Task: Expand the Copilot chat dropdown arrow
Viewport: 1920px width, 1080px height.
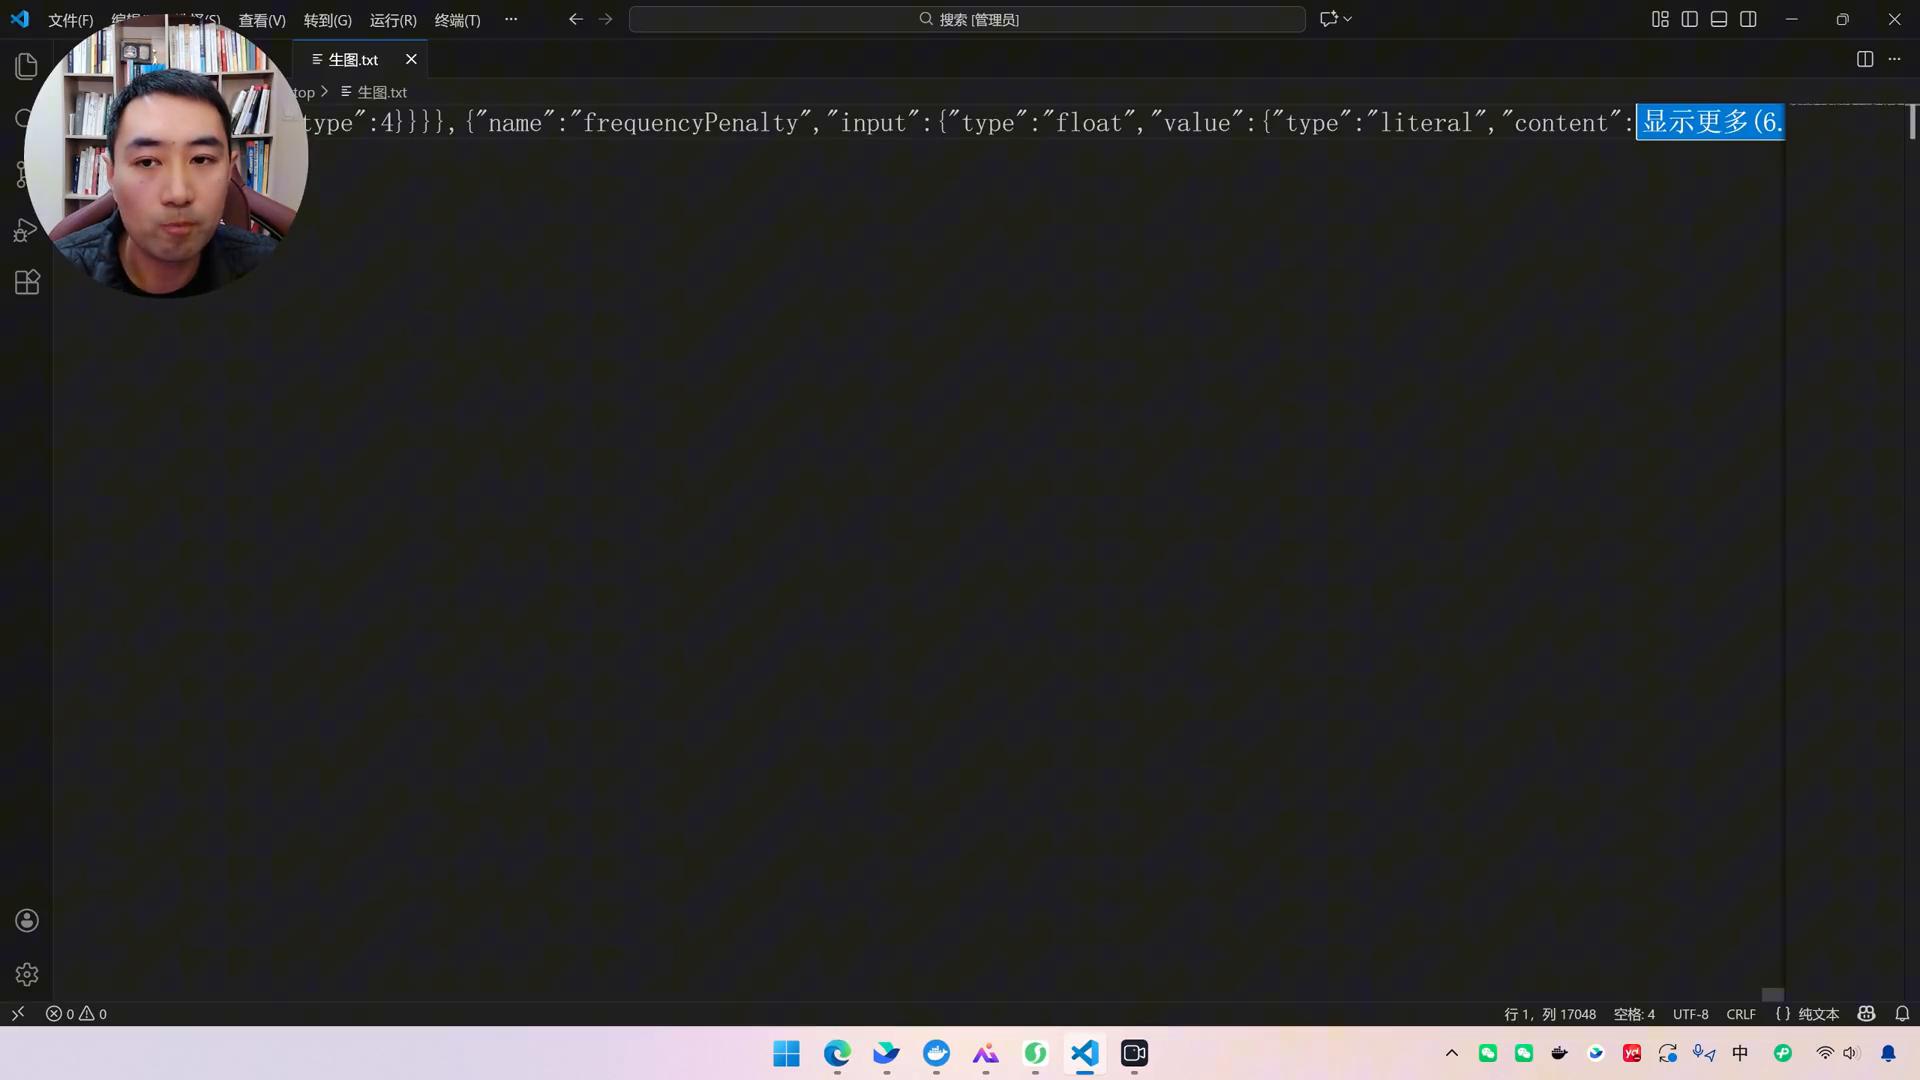Action: click(x=1348, y=19)
